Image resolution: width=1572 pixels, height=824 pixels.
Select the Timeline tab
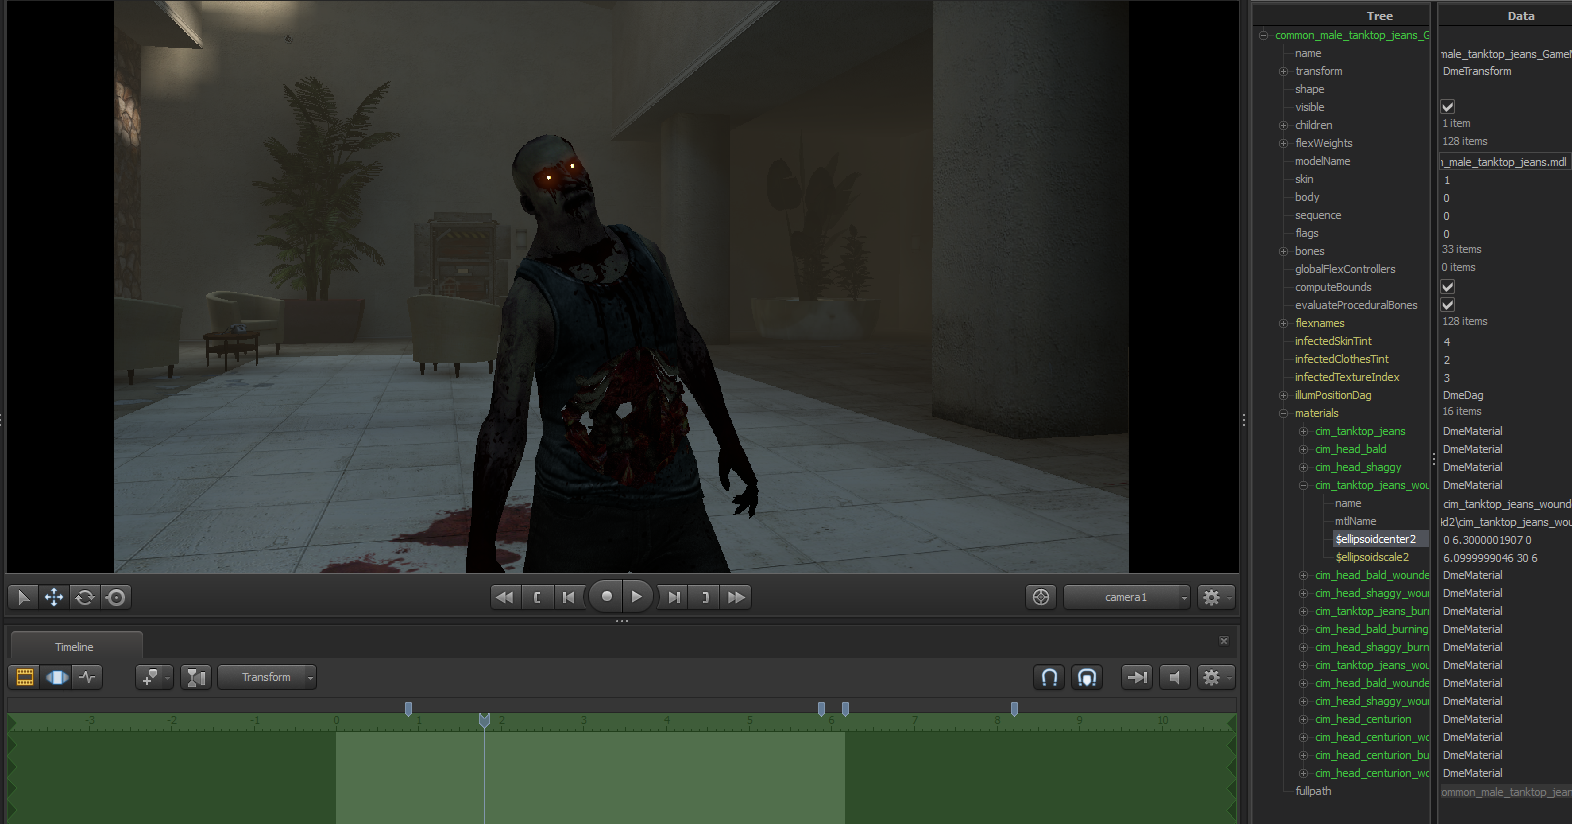point(75,647)
